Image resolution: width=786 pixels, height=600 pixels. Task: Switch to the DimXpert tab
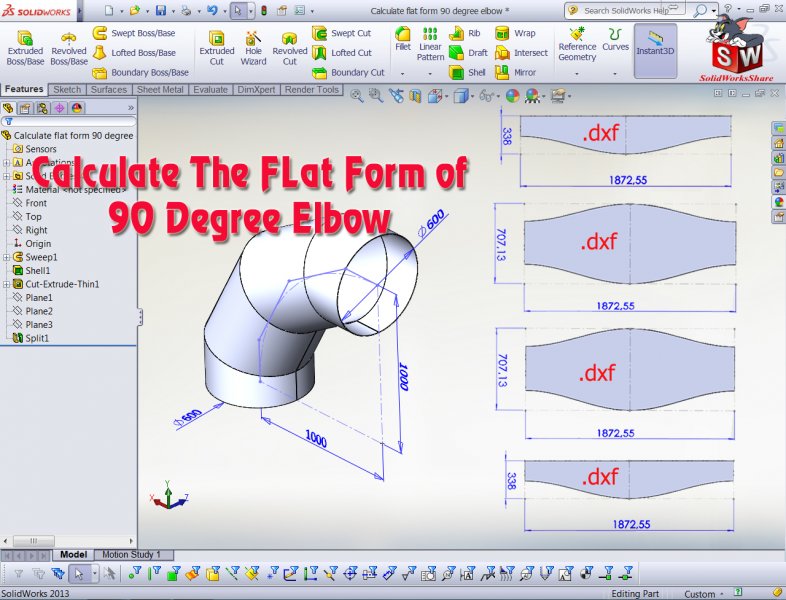[256, 90]
